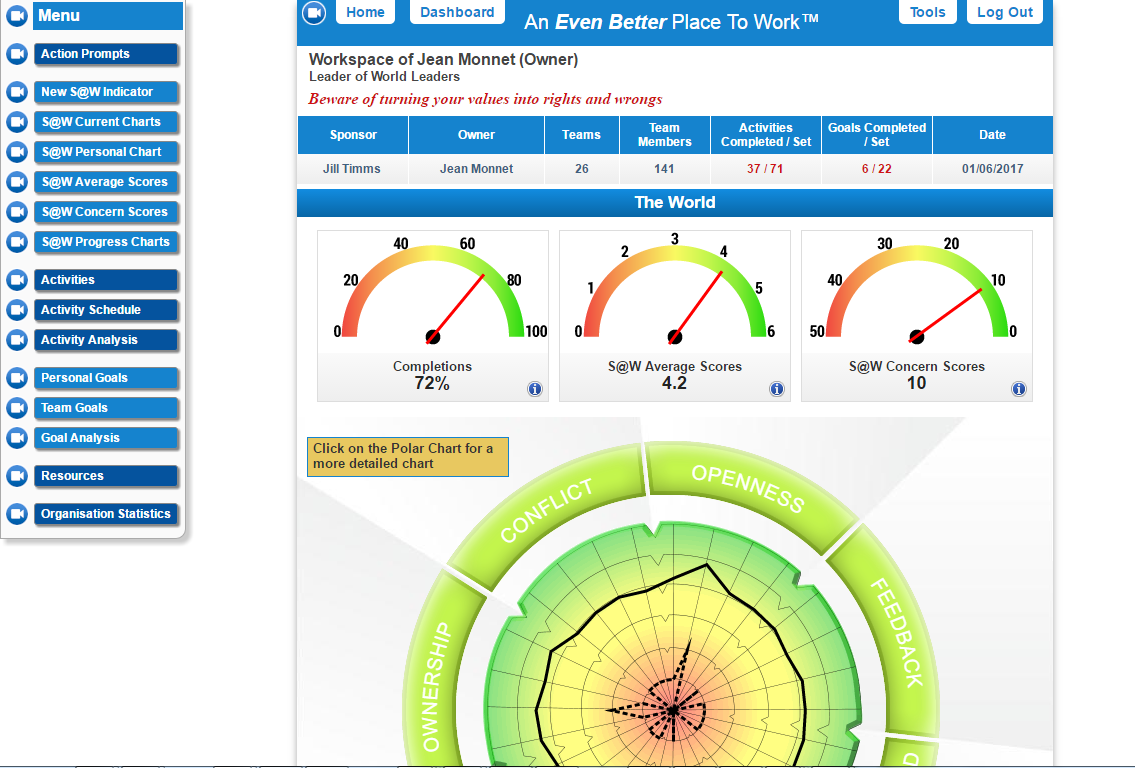This screenshot has width=1135, height=768.
Task: Click the video icon beside Personal Goals
Action: (x=17, y=378)
